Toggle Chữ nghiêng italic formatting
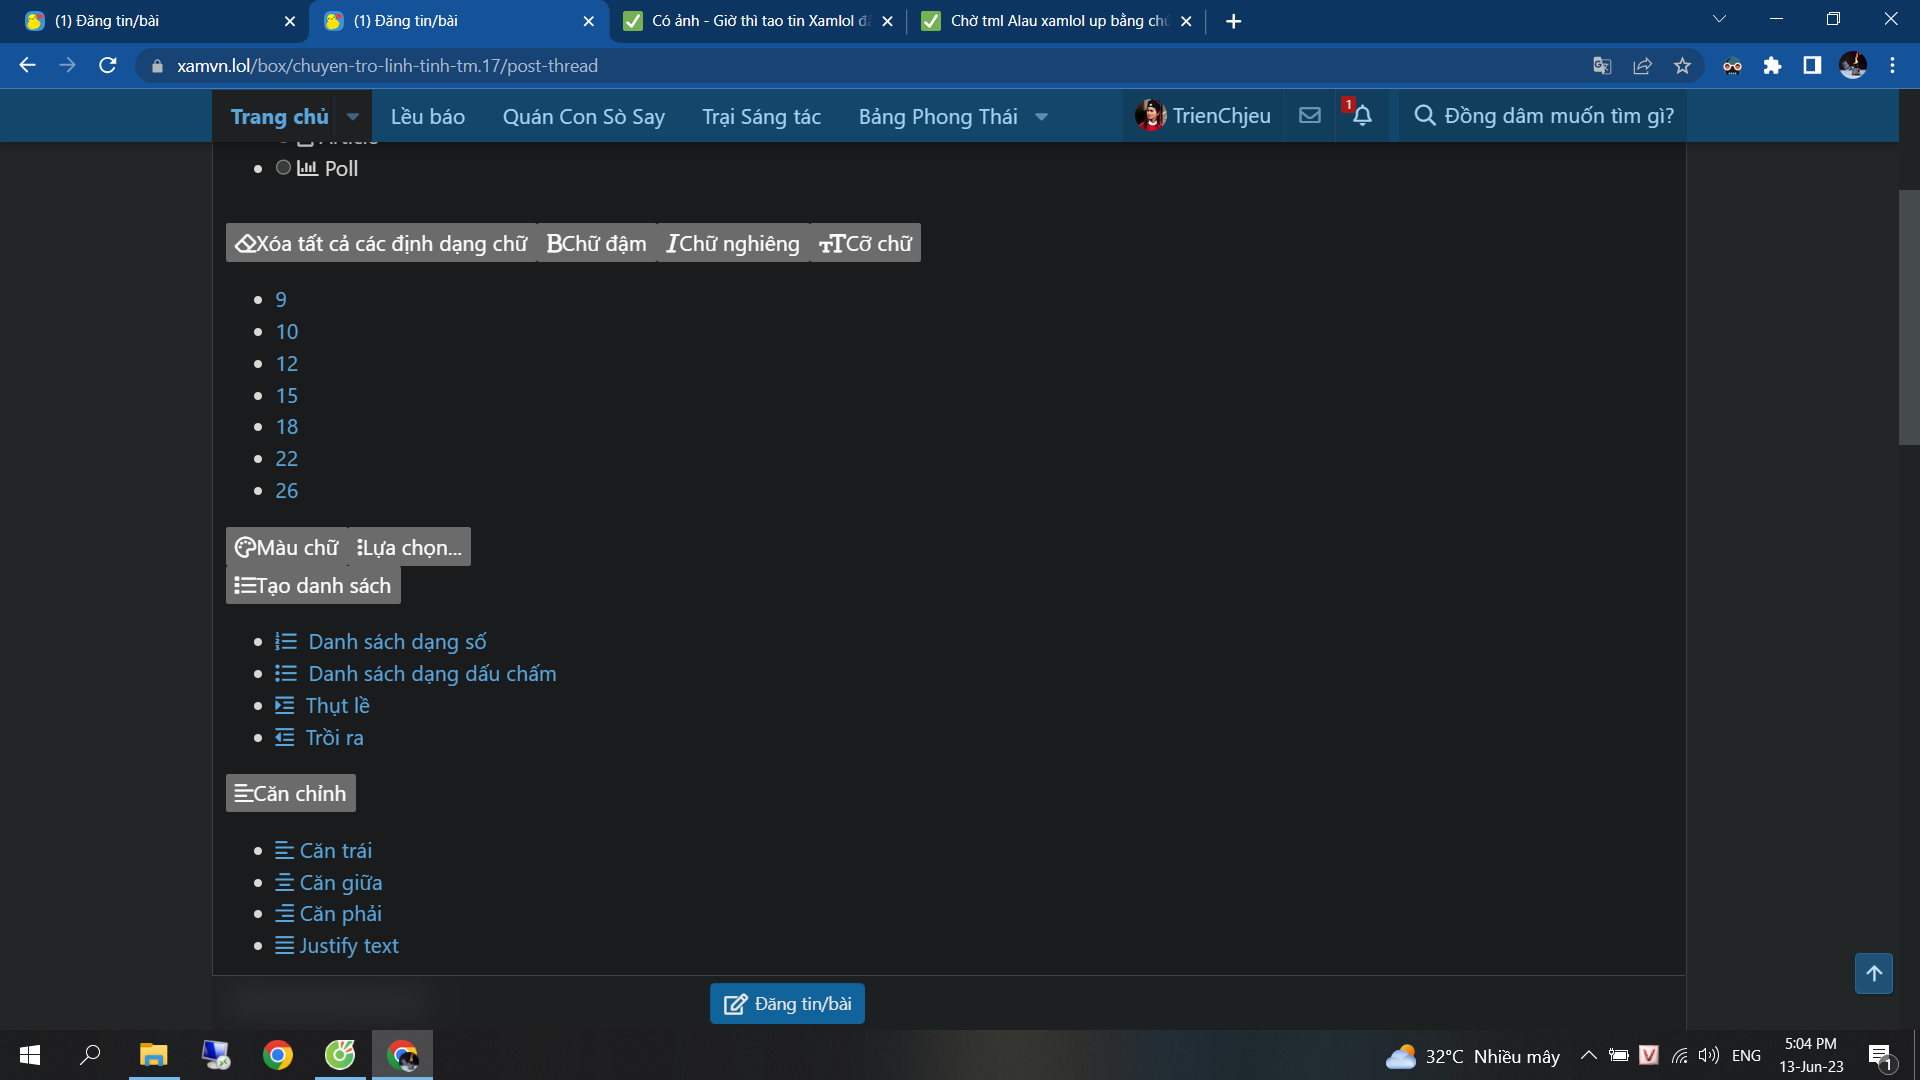The image size is (1920, 1080). click(733, 243)
